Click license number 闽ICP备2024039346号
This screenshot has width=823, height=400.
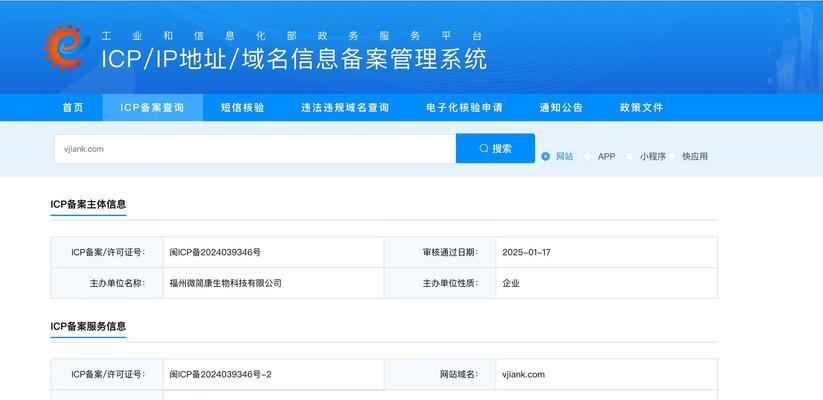point(215,252)
